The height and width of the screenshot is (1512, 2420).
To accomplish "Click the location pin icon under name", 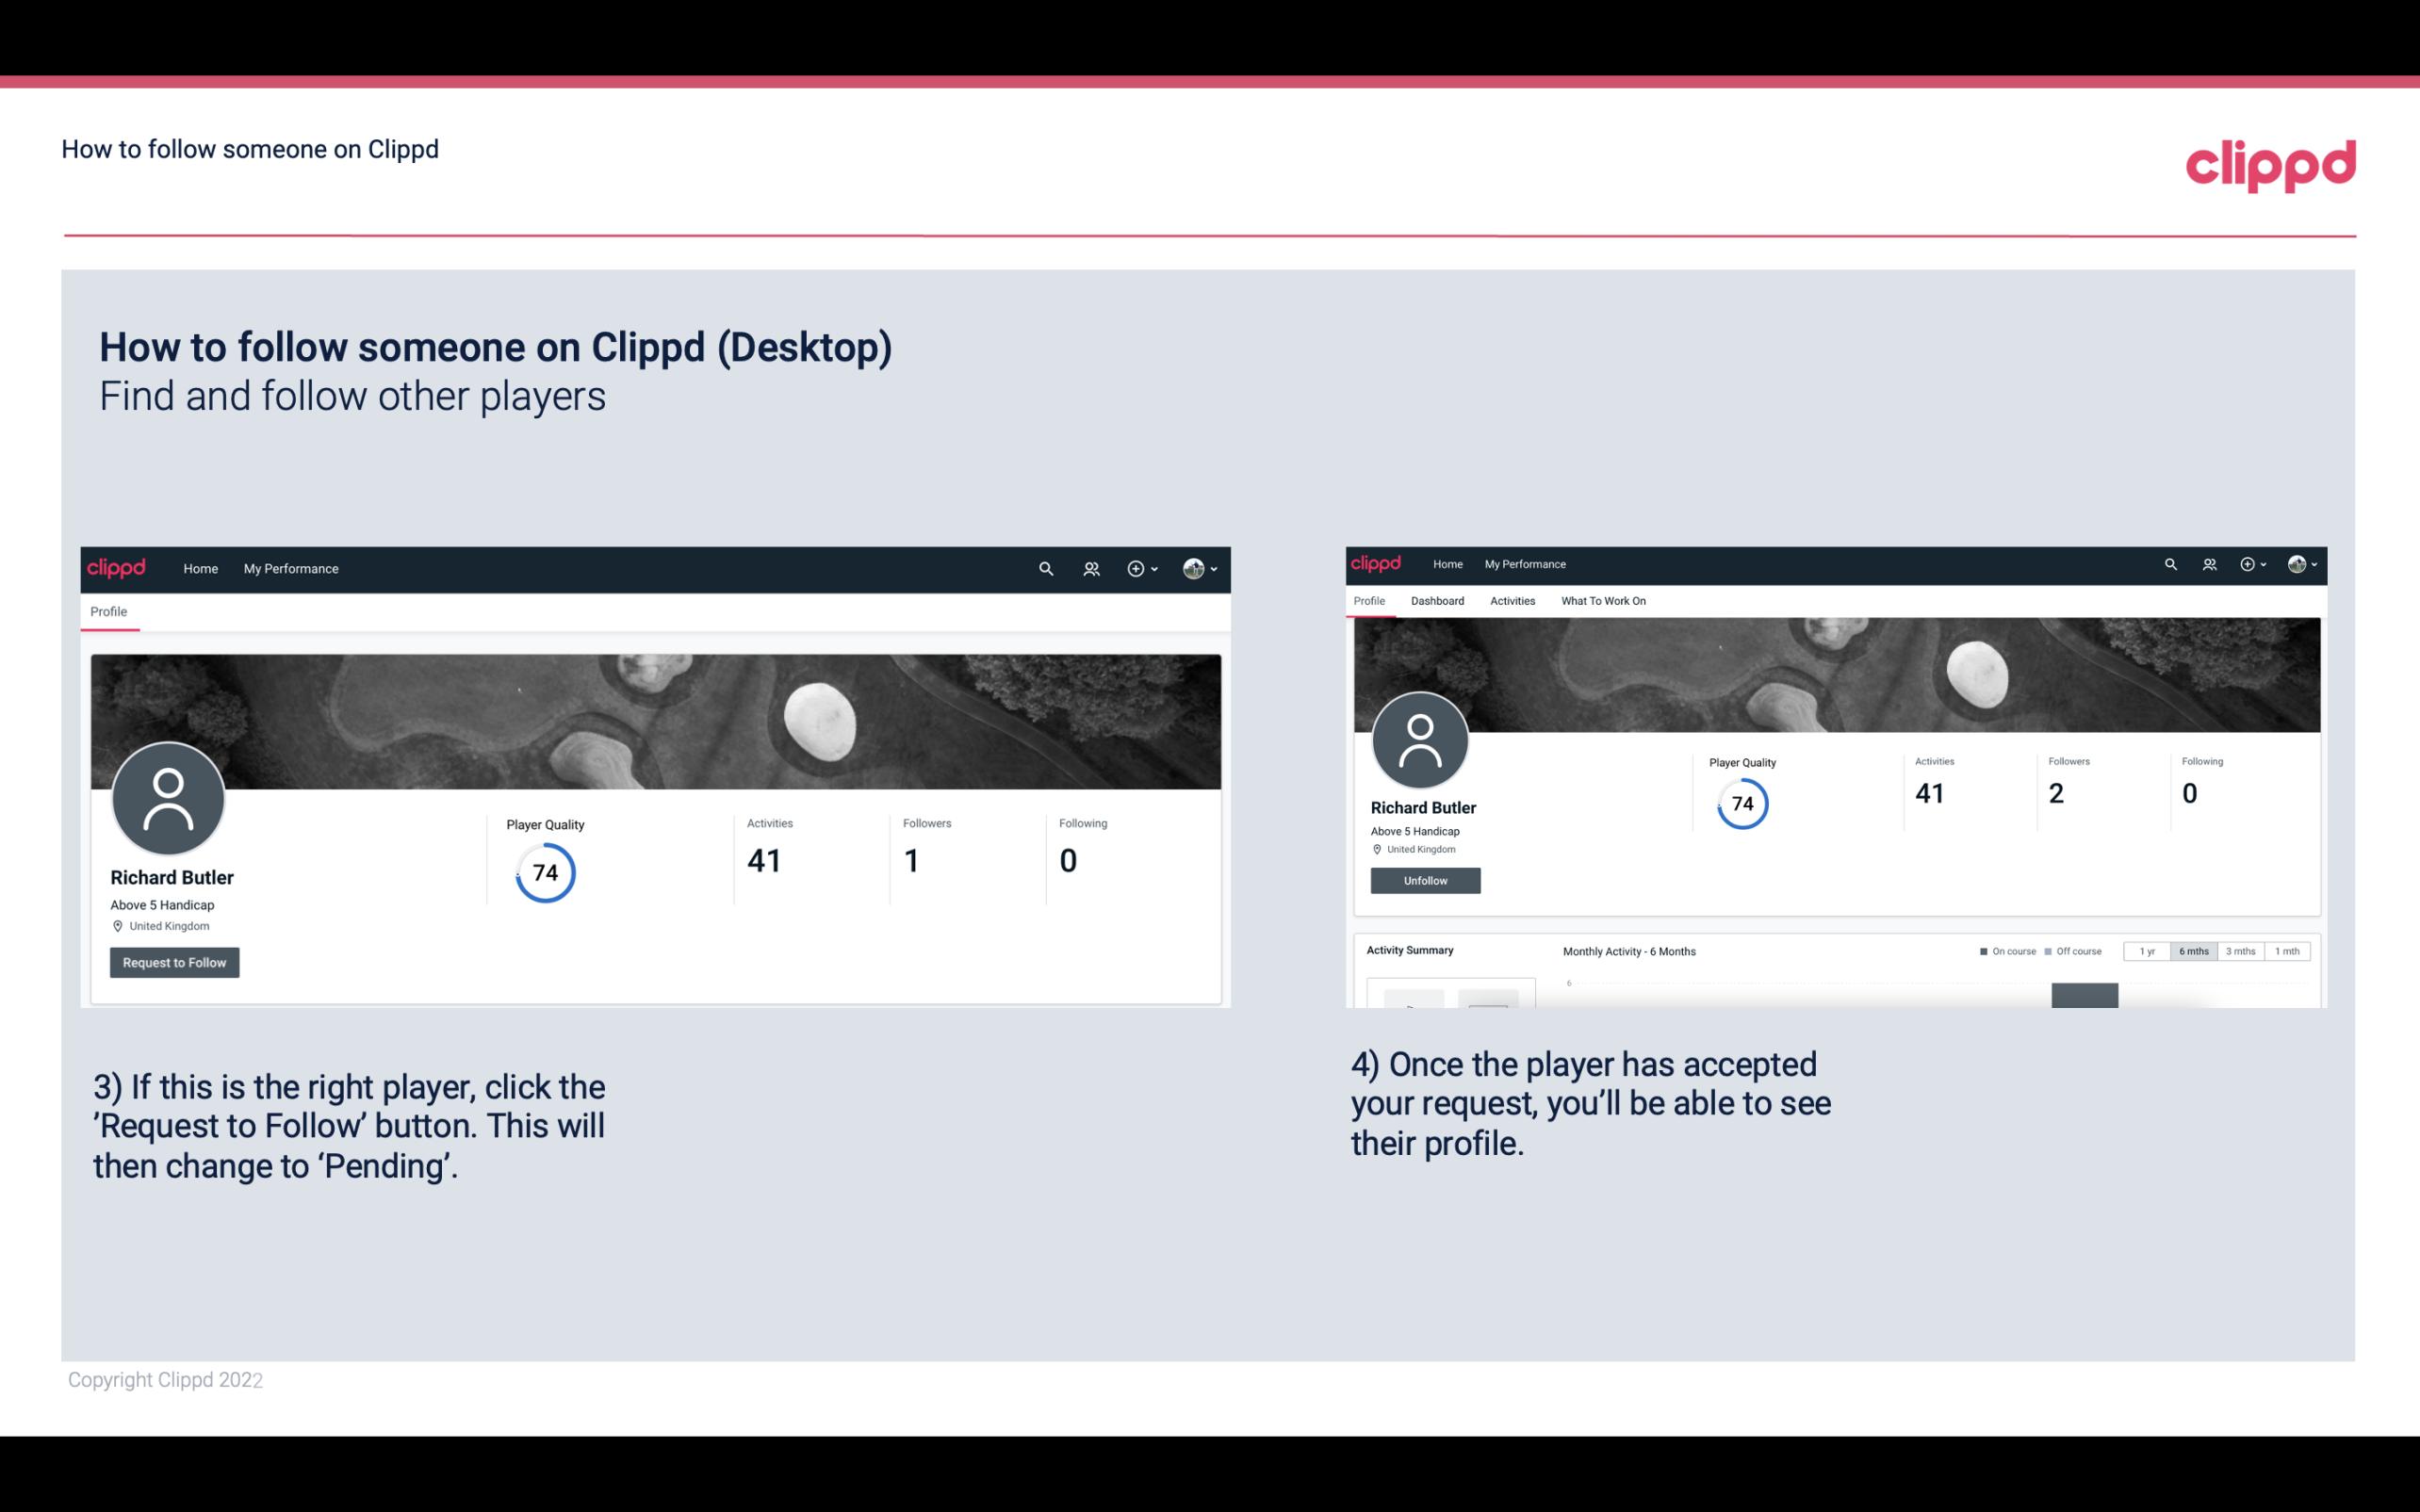I will [117, 925].
